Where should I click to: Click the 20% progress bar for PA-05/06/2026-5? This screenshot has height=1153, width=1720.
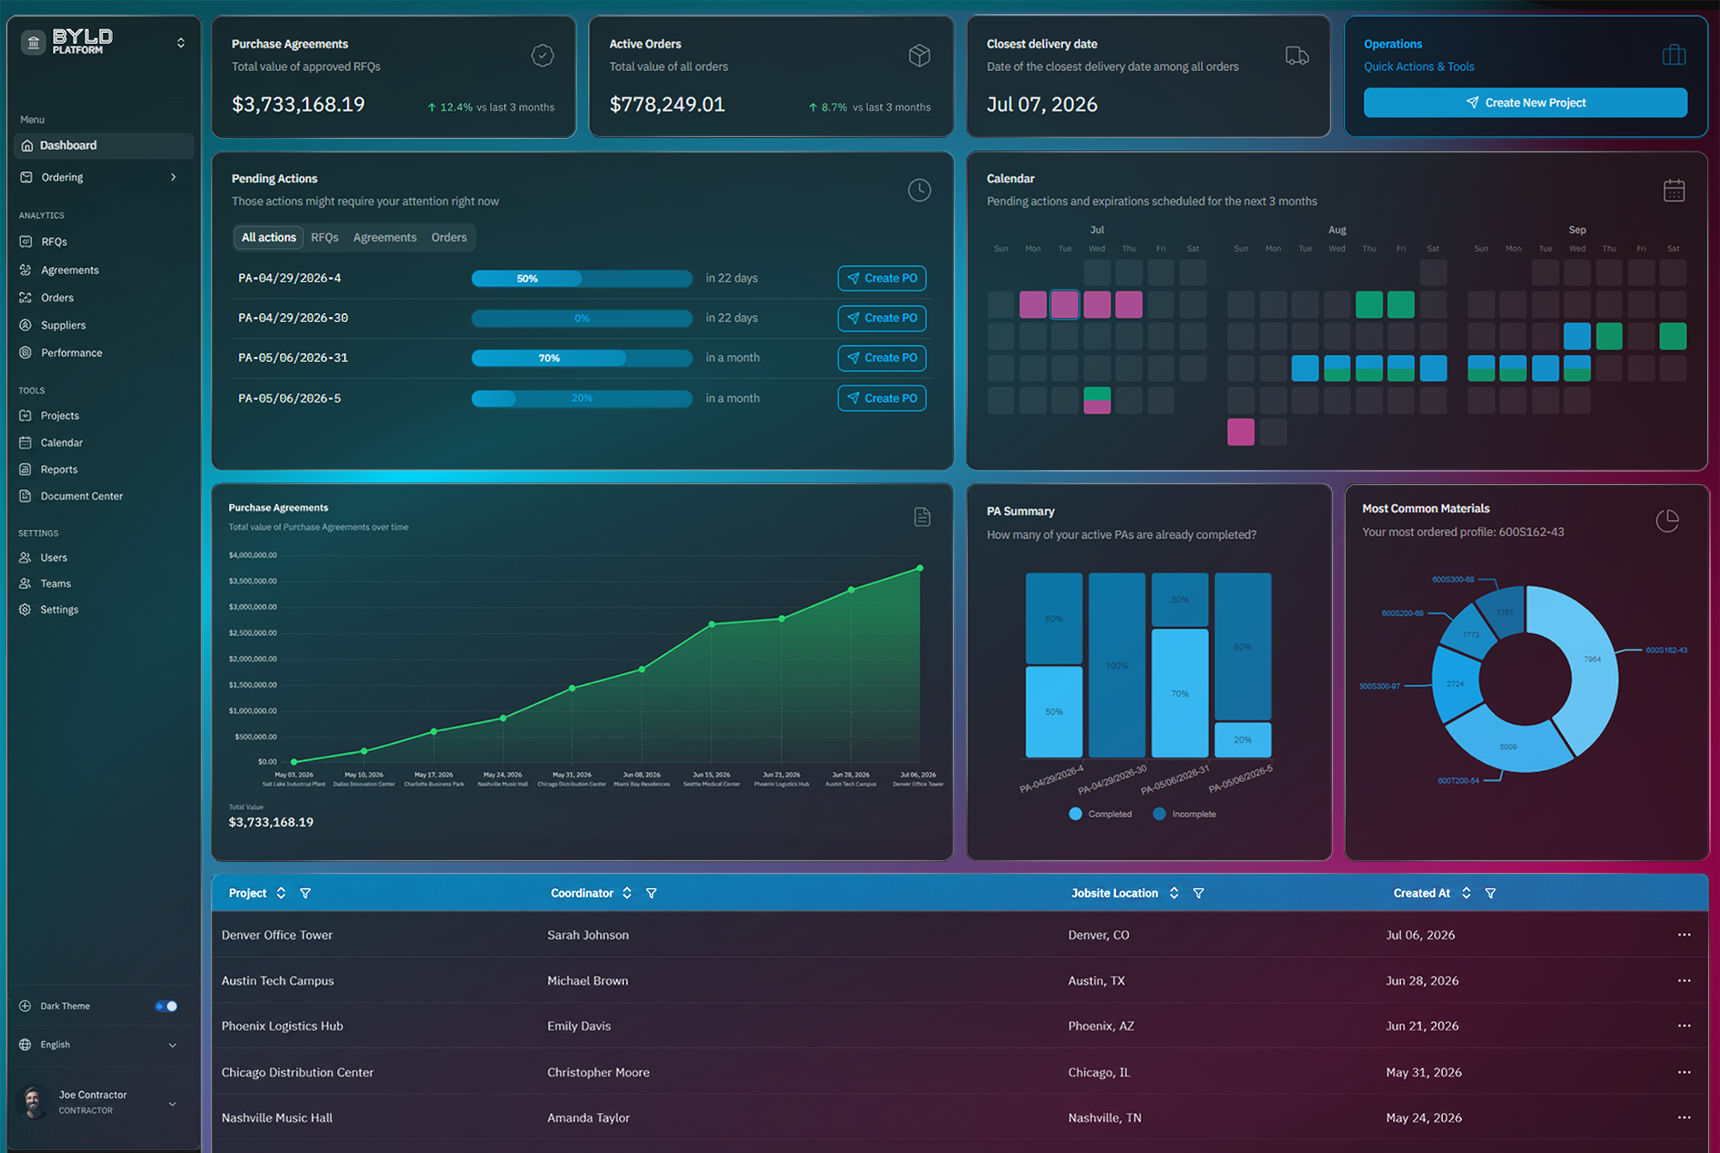(582, 399)
